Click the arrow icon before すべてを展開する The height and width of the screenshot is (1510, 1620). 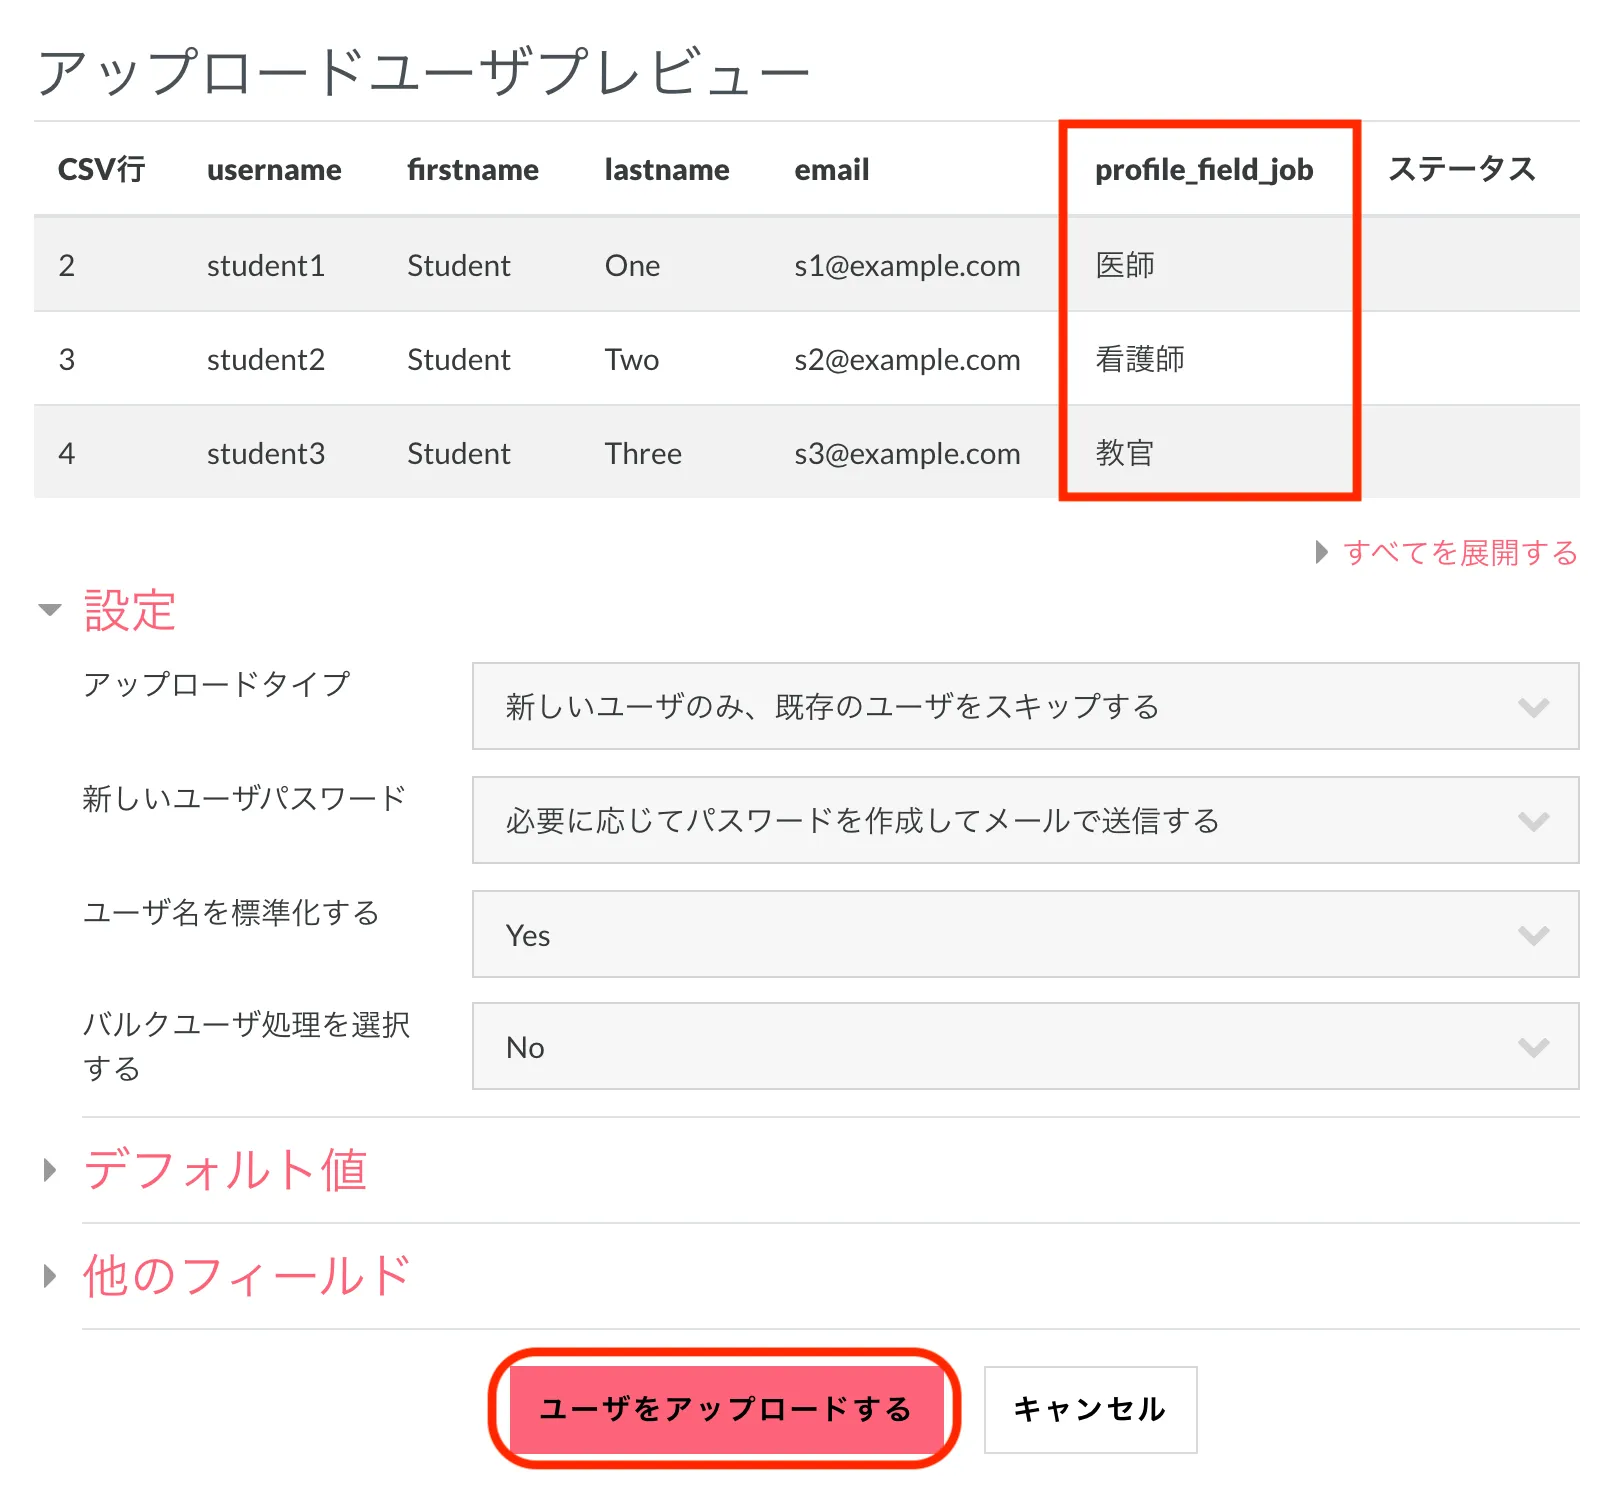coord(1321,552)
